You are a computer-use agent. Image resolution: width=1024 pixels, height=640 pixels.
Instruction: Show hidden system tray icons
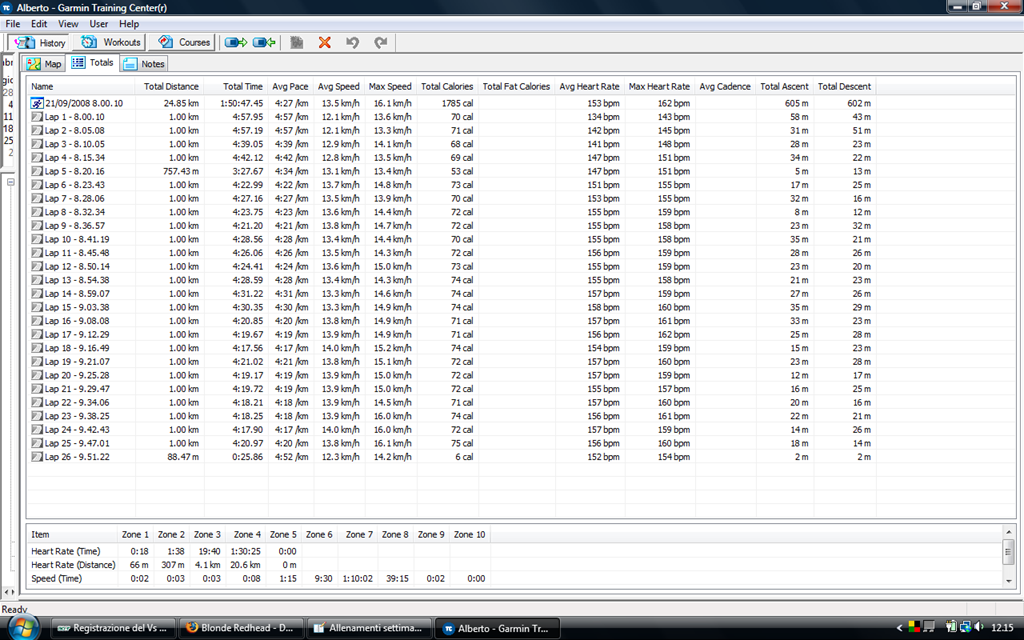click(899, 628)
